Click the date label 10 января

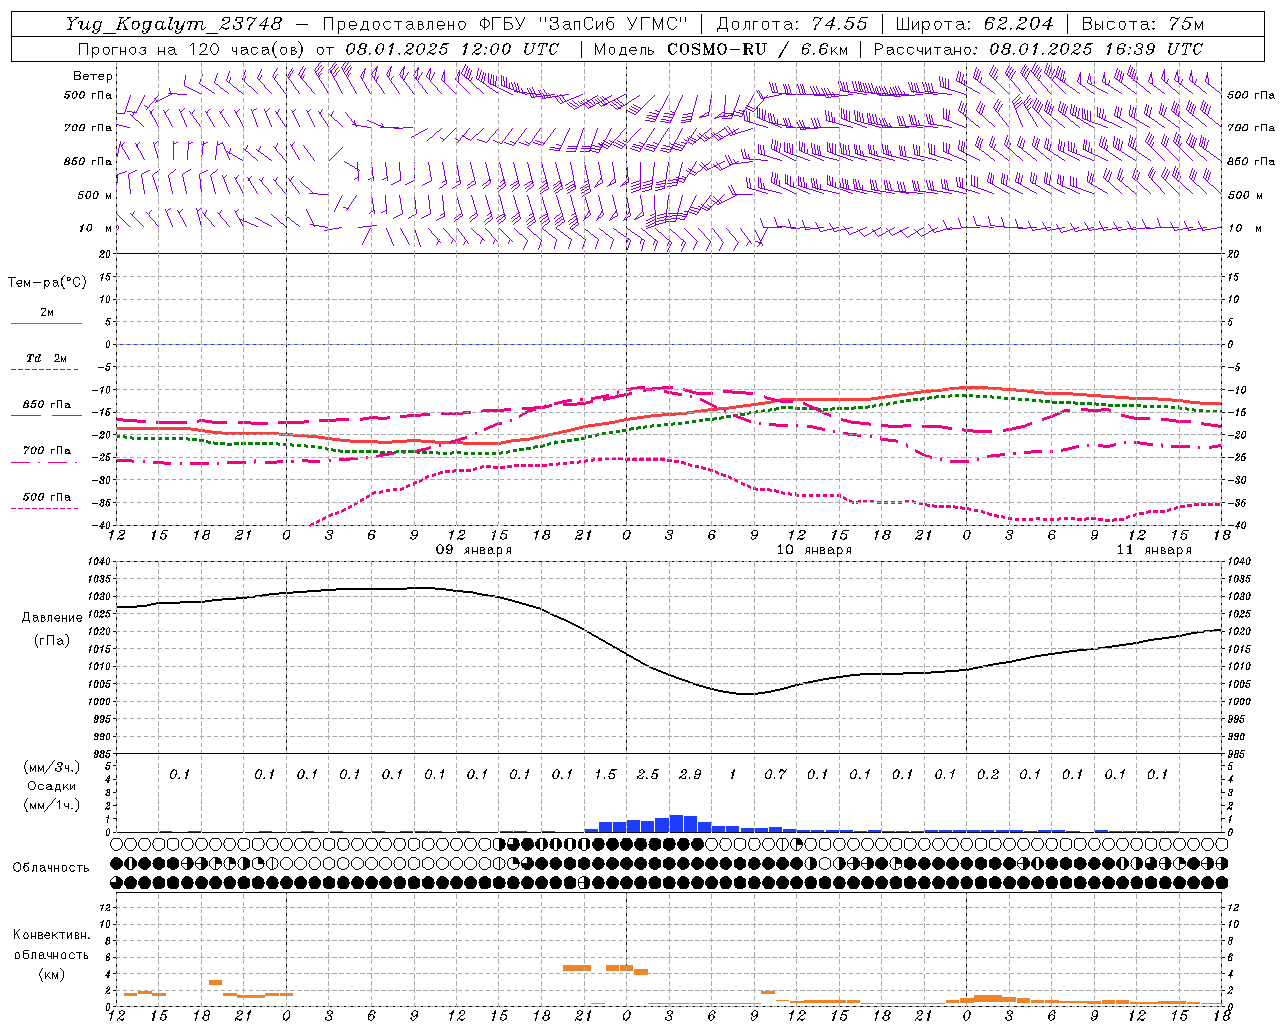[814, 550]
